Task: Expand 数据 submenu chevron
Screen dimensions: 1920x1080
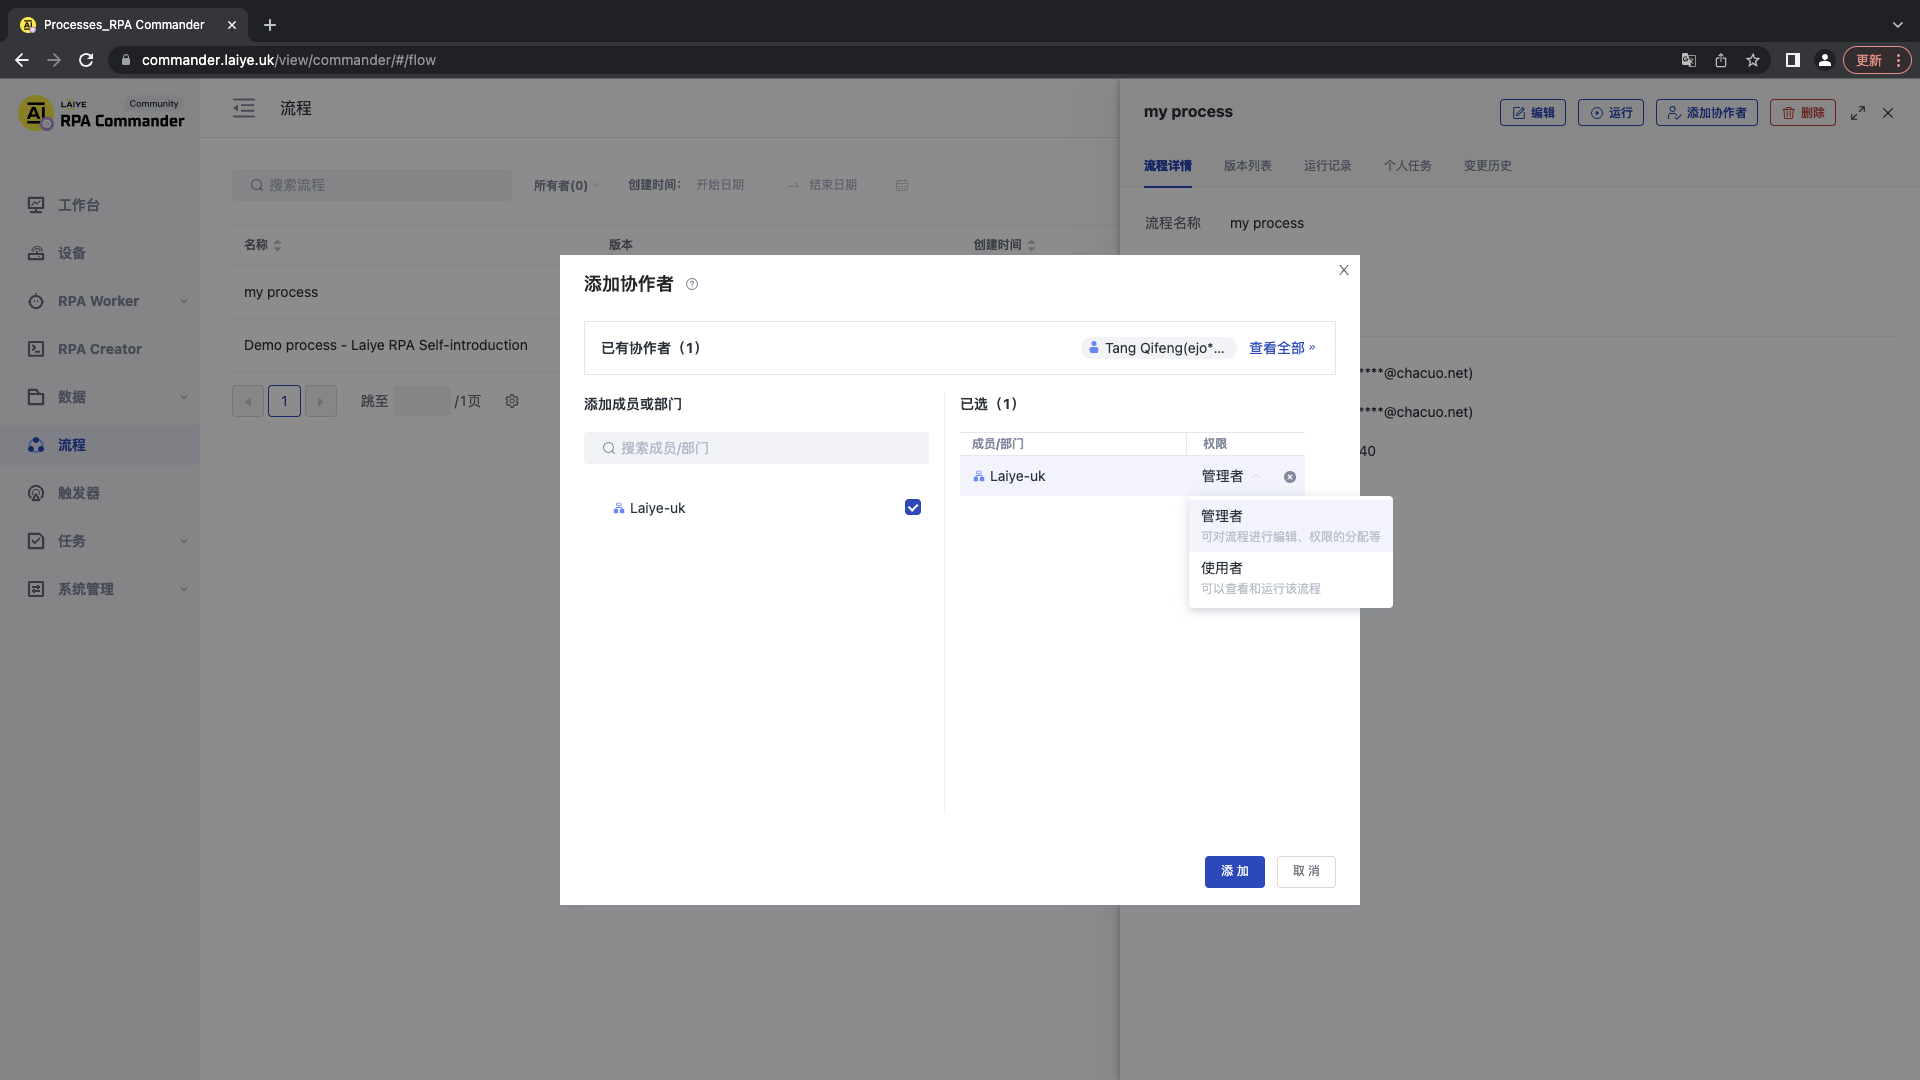Action: [184, 398]
